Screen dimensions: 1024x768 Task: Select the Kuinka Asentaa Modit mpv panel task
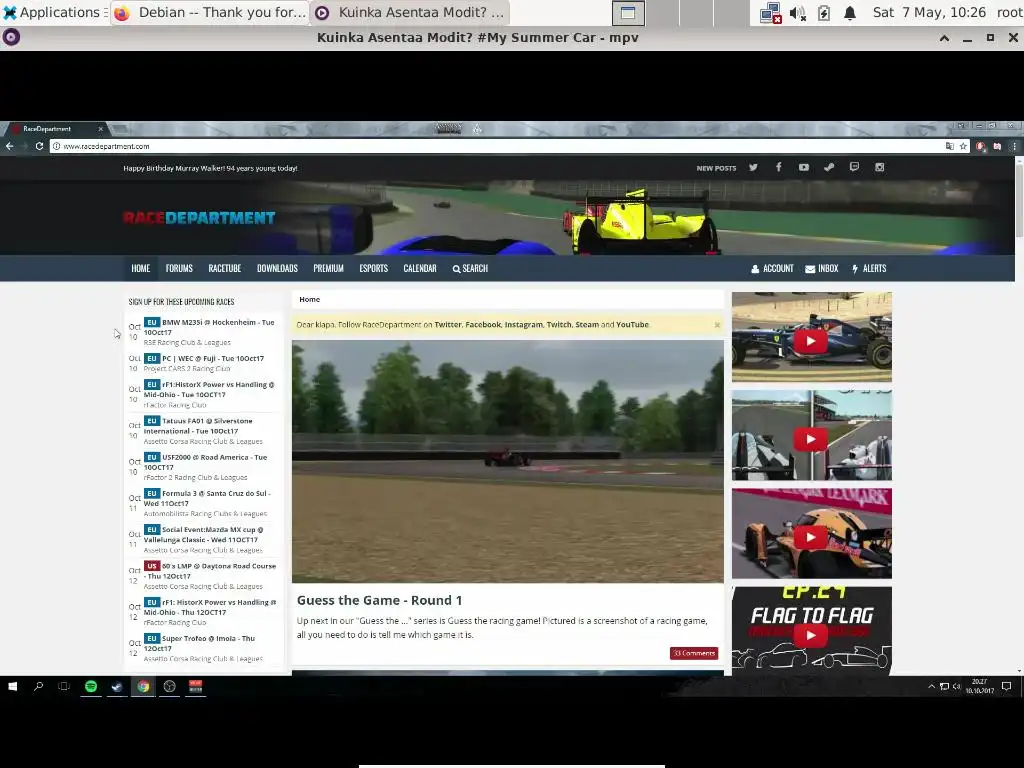pos(410,12)
